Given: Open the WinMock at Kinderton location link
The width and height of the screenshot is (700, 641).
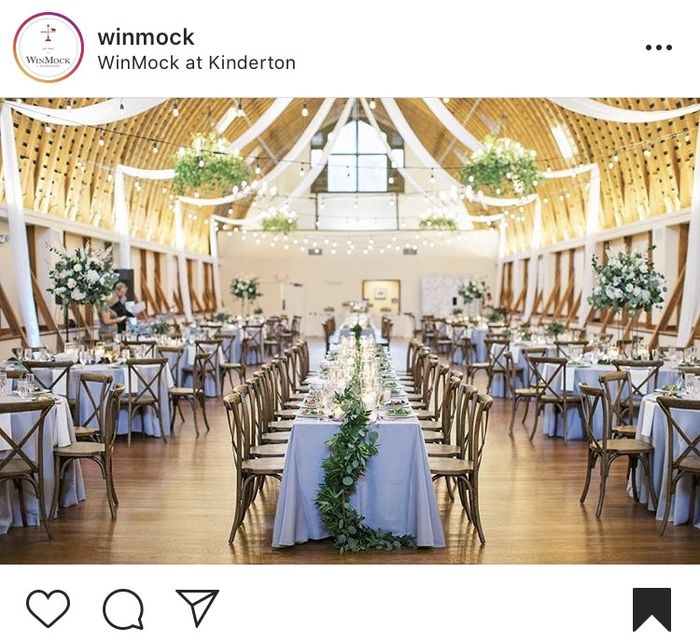Looking at the screenshot, I should pyautogui.click(x=196, y=62).
